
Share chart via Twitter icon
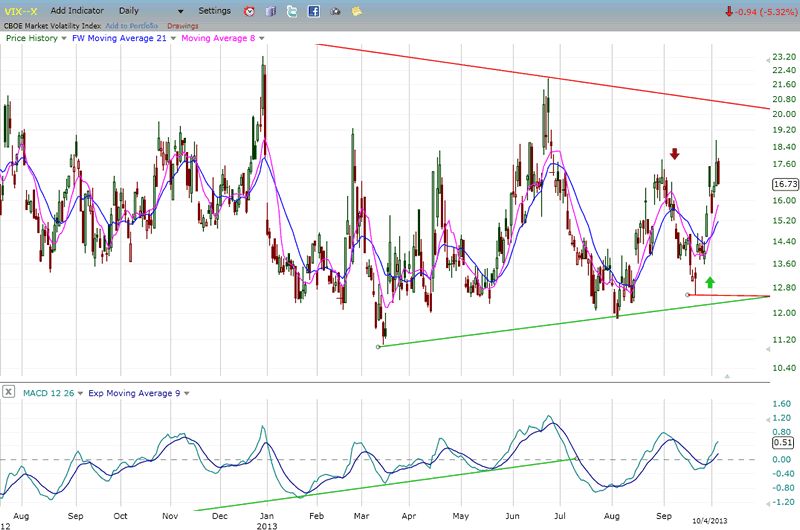[x=292, y=11]
